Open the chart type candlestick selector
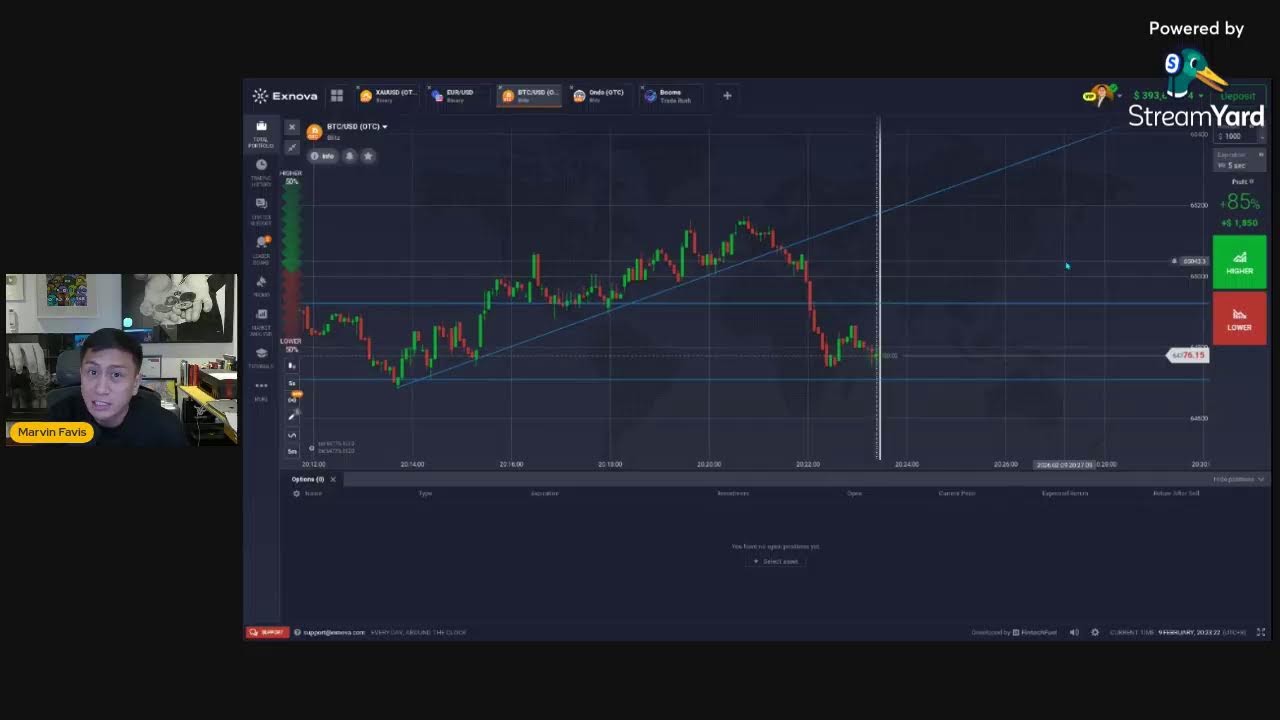 (292, 366)
